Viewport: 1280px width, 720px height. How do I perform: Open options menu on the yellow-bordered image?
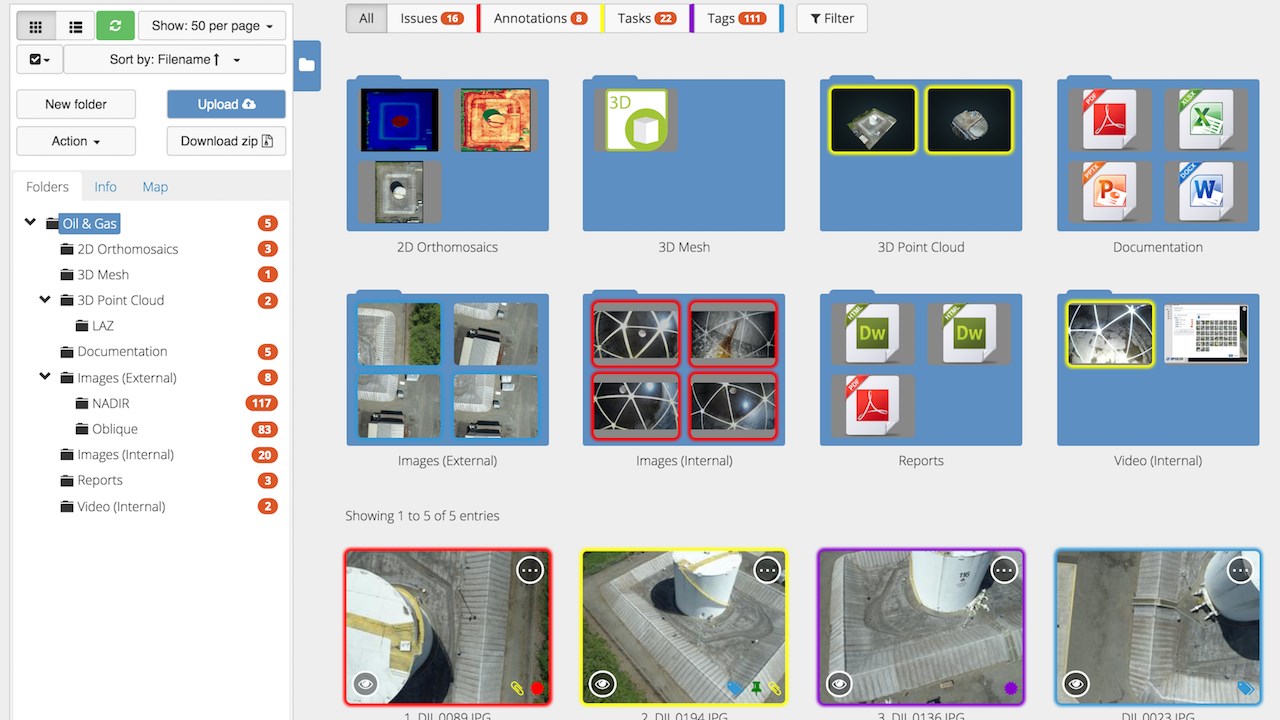(x=767, y=570)
